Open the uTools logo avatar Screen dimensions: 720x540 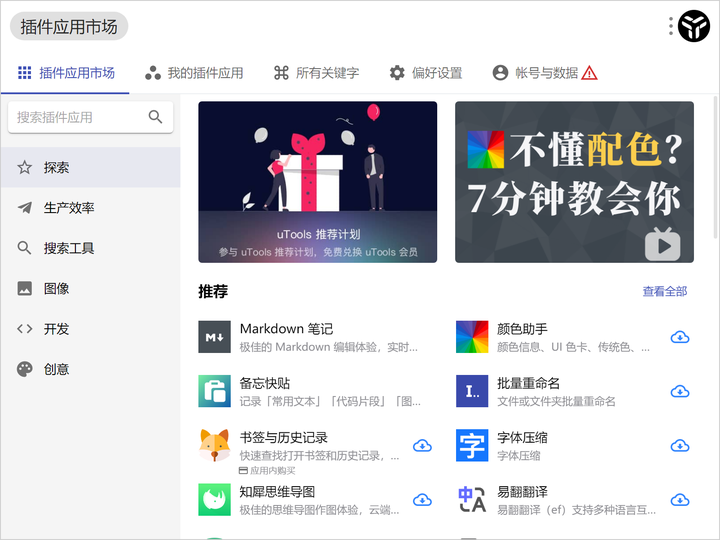click(x=694, y=26)
